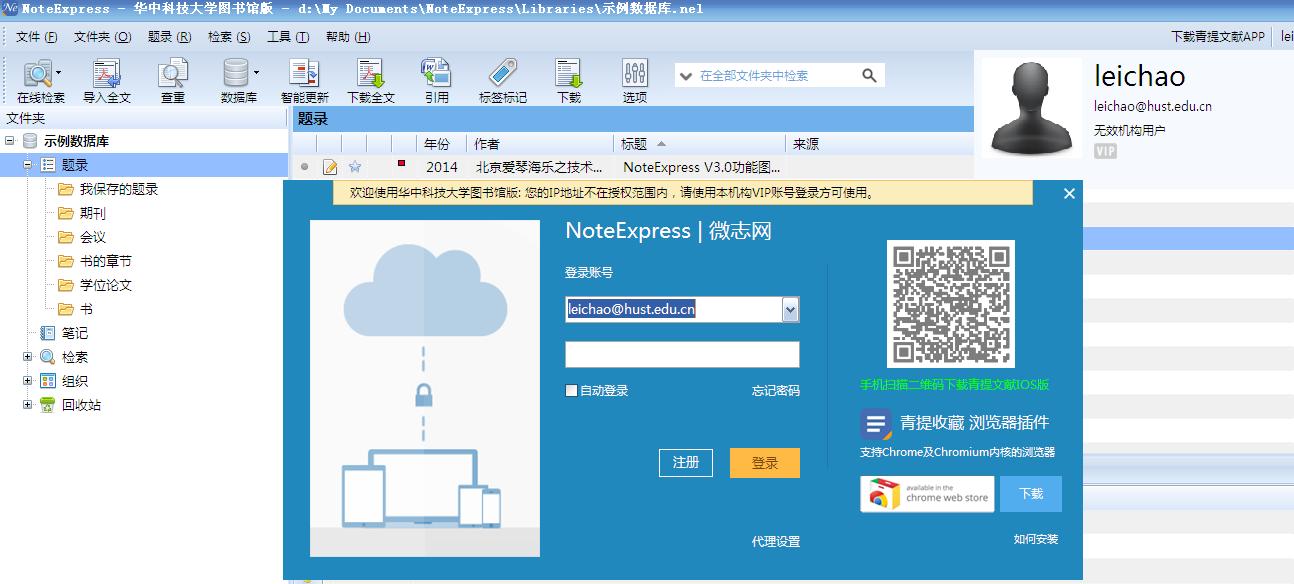Select the 期刊 folder
Image resolution: width=1294 pixels, height=584 pixels.
tap(93, 213)
